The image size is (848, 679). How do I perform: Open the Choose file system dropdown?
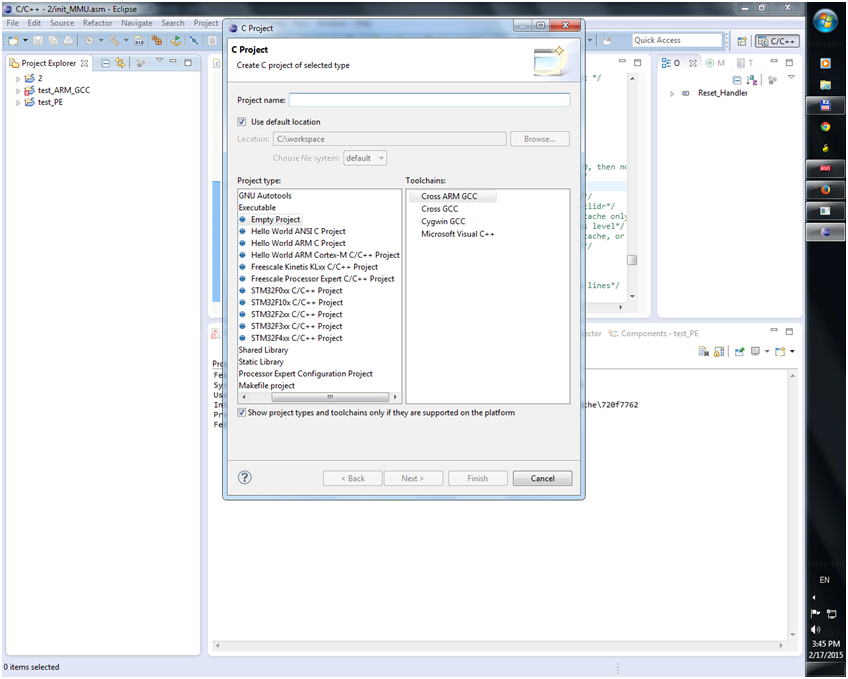365,158
